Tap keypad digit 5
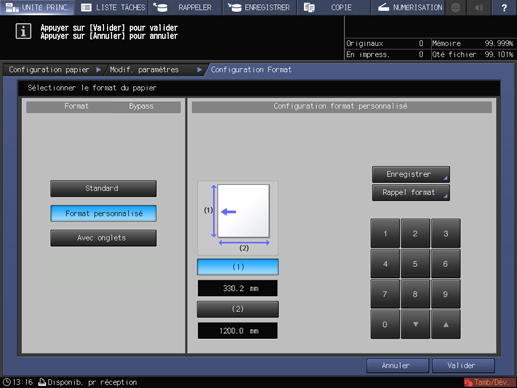 [x=415, y=264]
